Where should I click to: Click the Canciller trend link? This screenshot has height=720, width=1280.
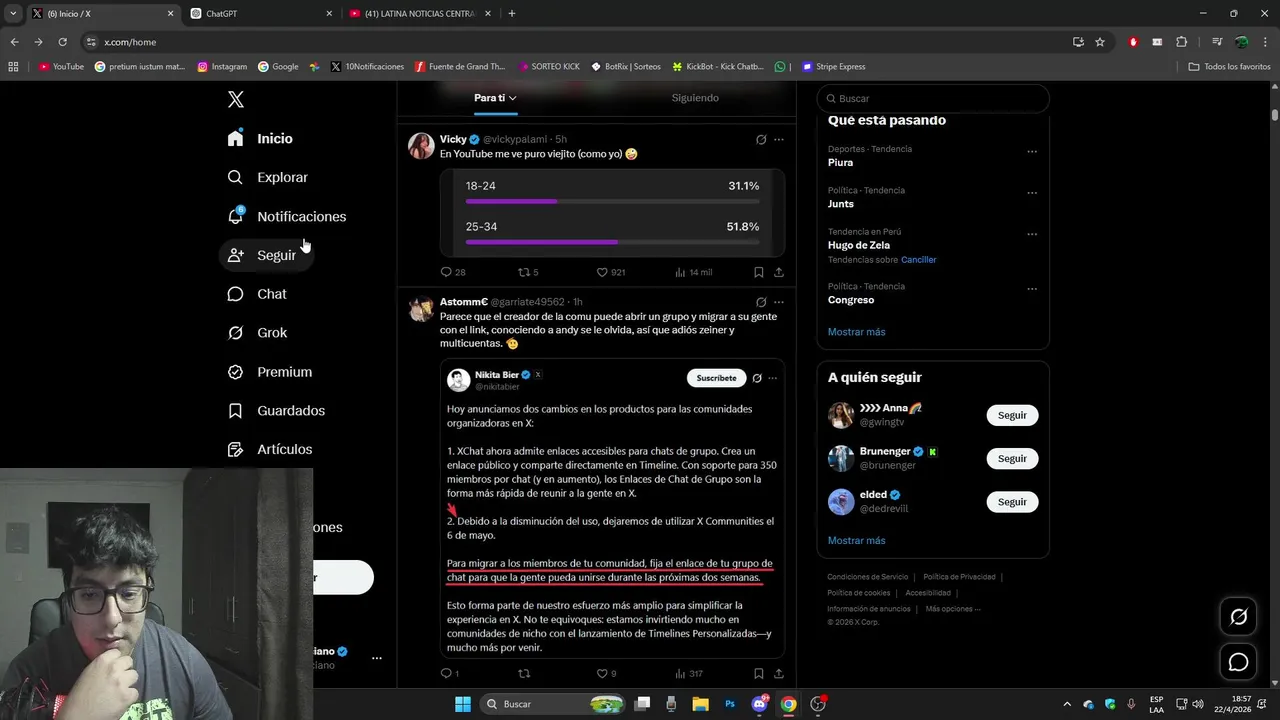click(918, 260)
